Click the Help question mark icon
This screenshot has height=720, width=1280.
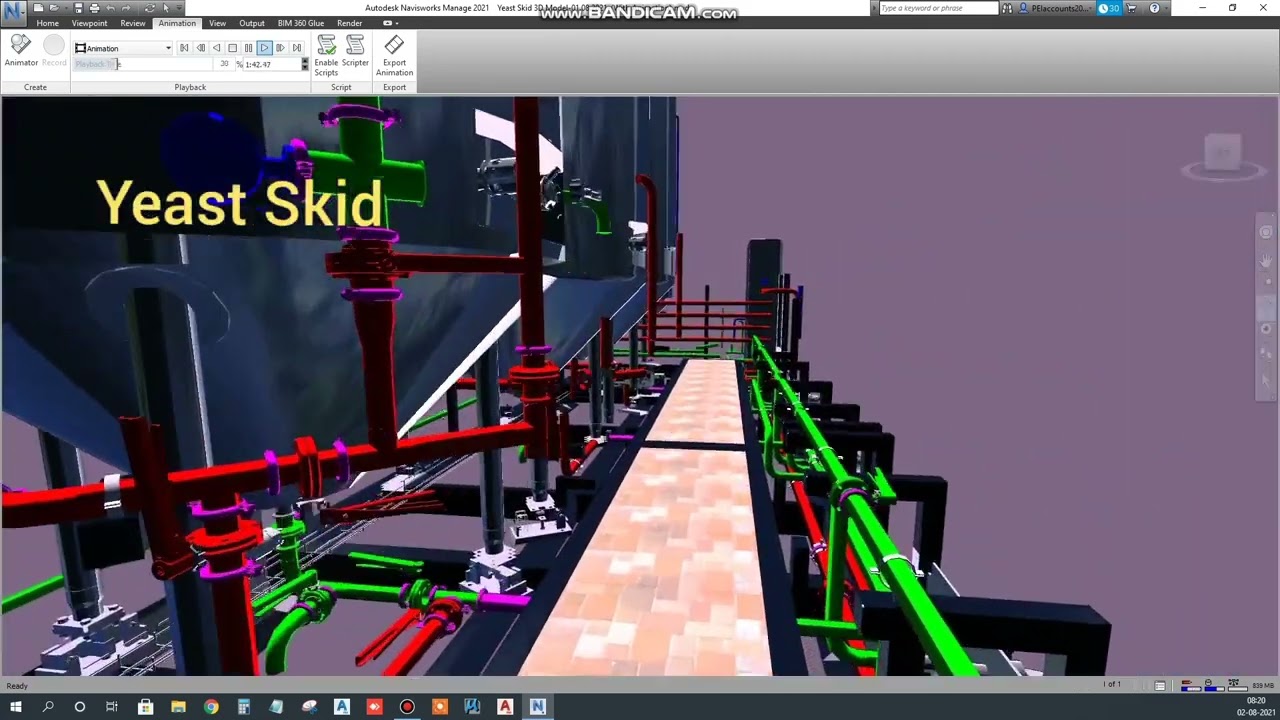click(1154, 8)
